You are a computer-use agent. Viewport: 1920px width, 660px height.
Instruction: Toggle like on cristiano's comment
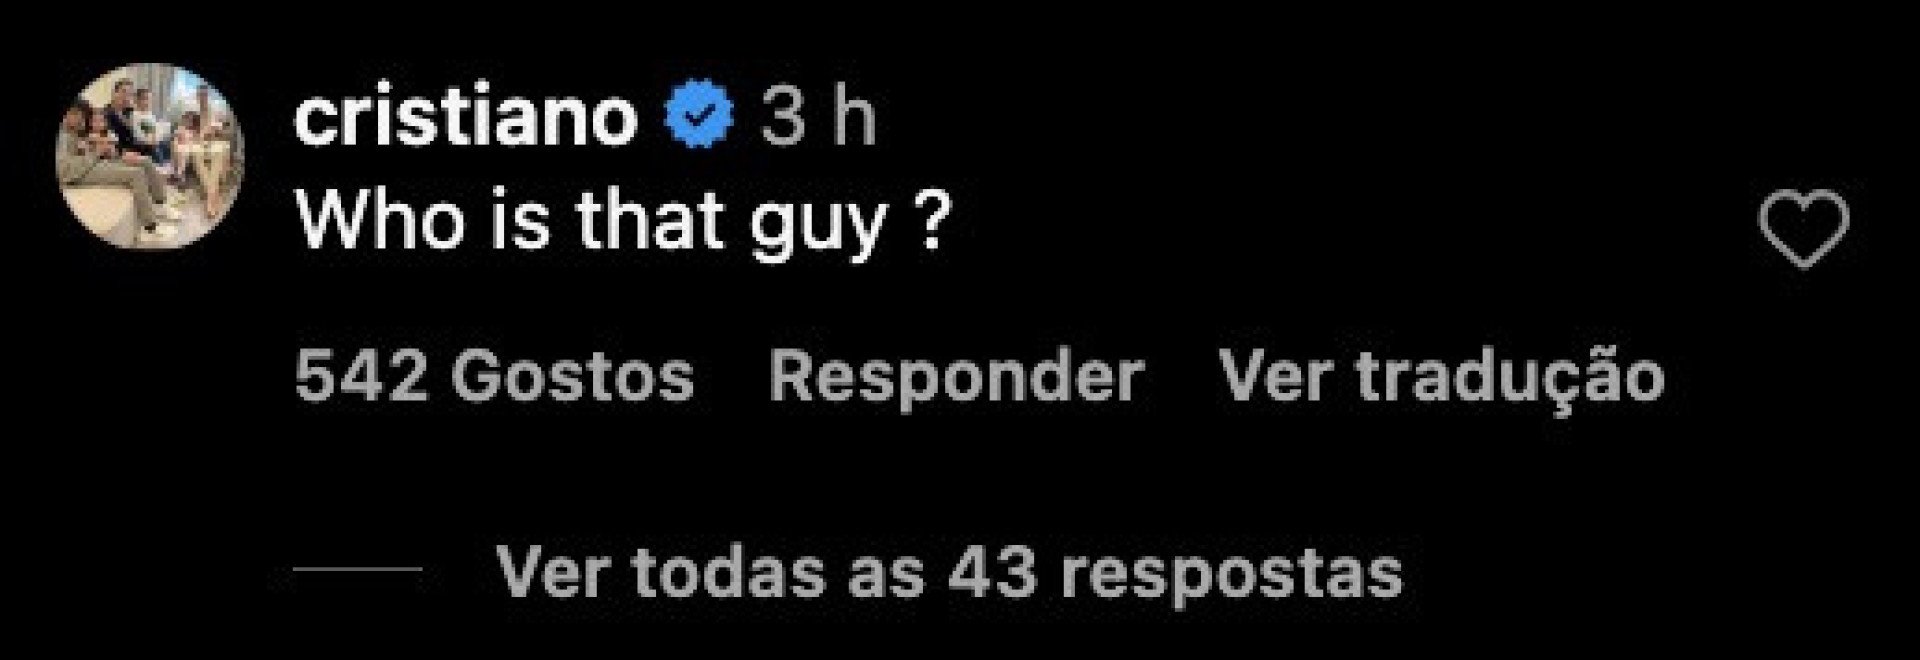point(1803,229)
